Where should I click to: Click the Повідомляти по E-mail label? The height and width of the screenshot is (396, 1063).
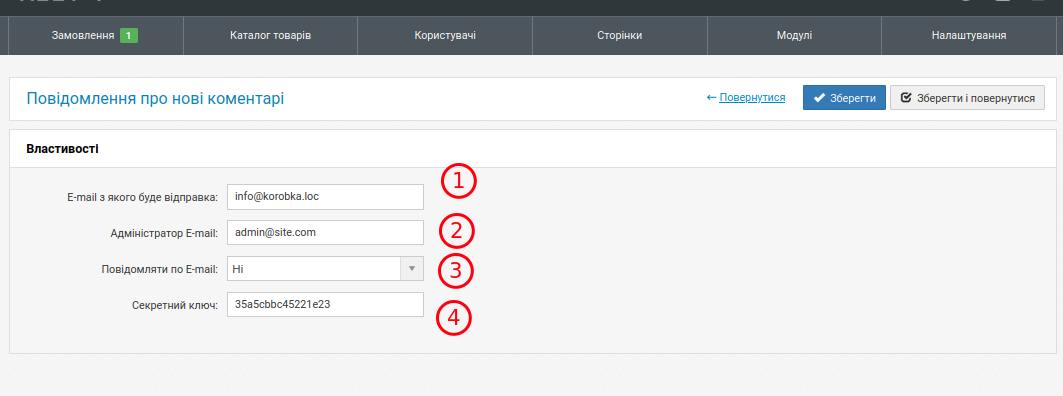point(159,269)
